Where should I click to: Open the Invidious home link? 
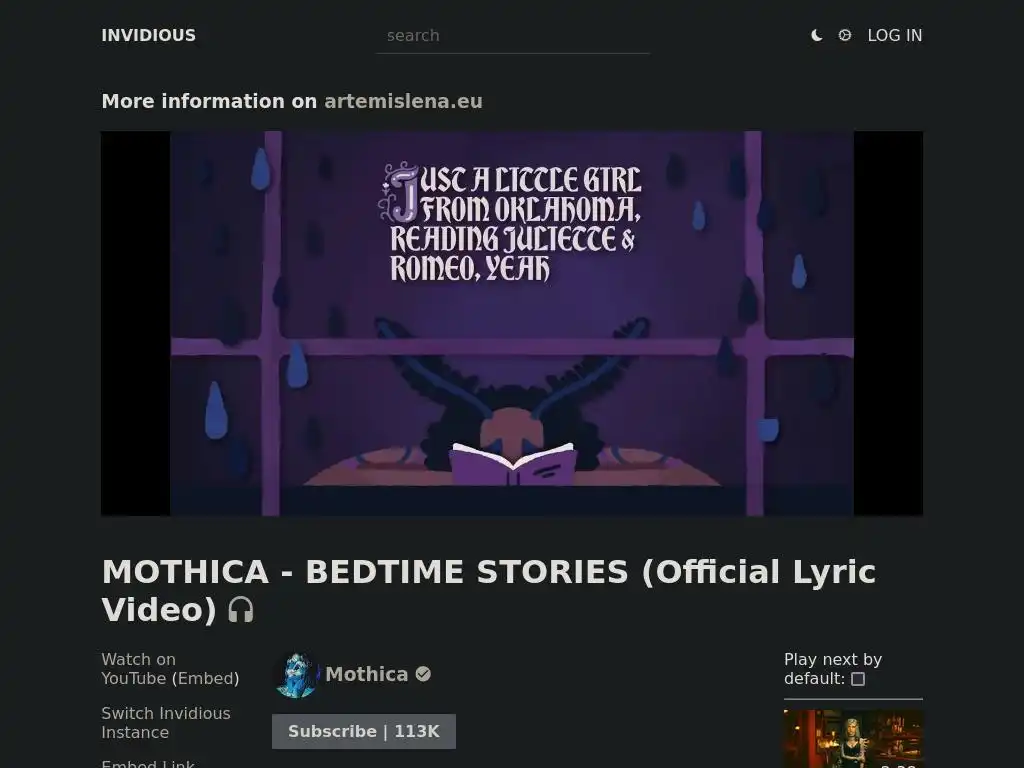tap(148, 35)
